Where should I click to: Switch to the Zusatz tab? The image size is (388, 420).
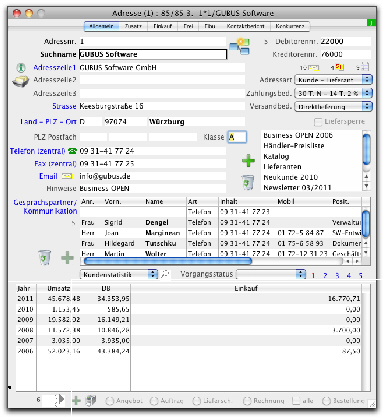[133, 26]
